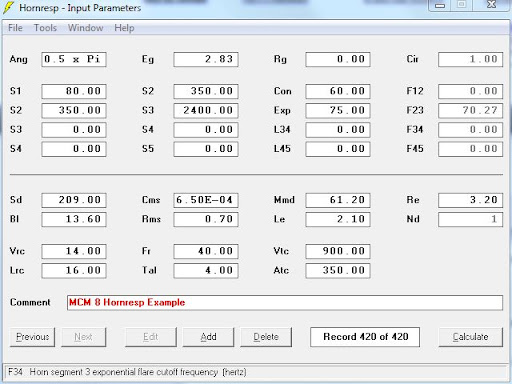
Task: Select the Eg input field showing 2.83
Action: (x=206, y=59)
